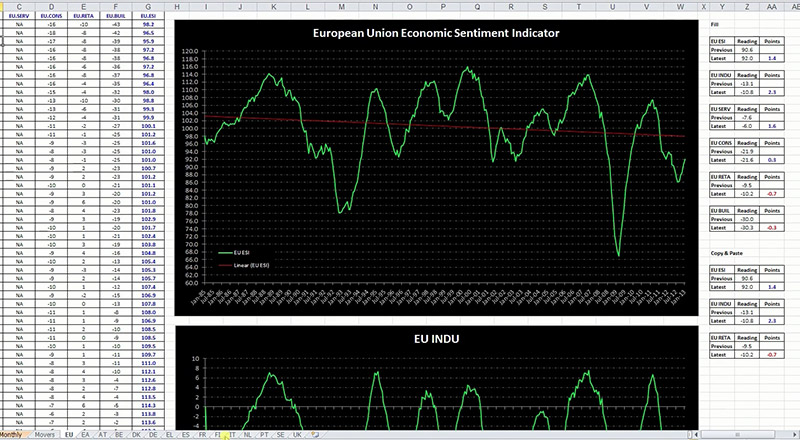Select the cell with value 98.2

[x=148, y=25]
